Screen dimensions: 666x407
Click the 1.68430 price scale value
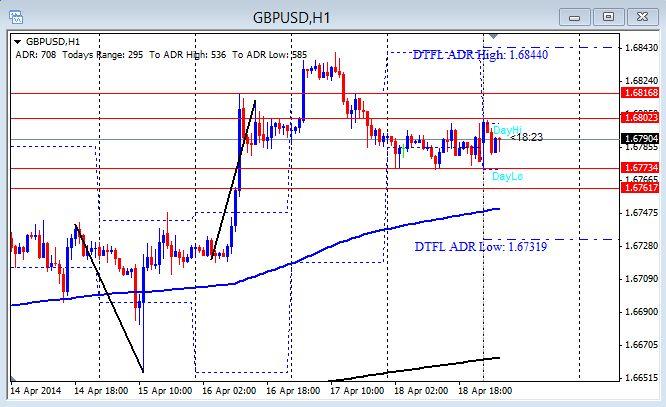tap(642, 48)
